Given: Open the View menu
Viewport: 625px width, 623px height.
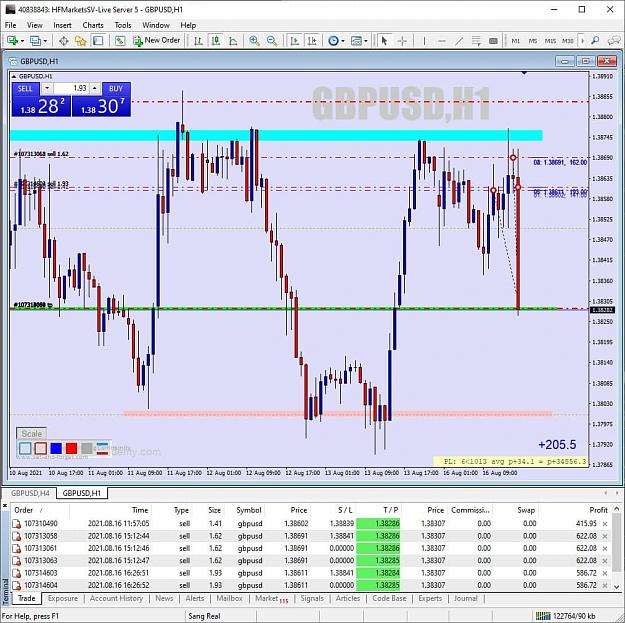Looking at the screenshot, I should (x=35, y=25).
